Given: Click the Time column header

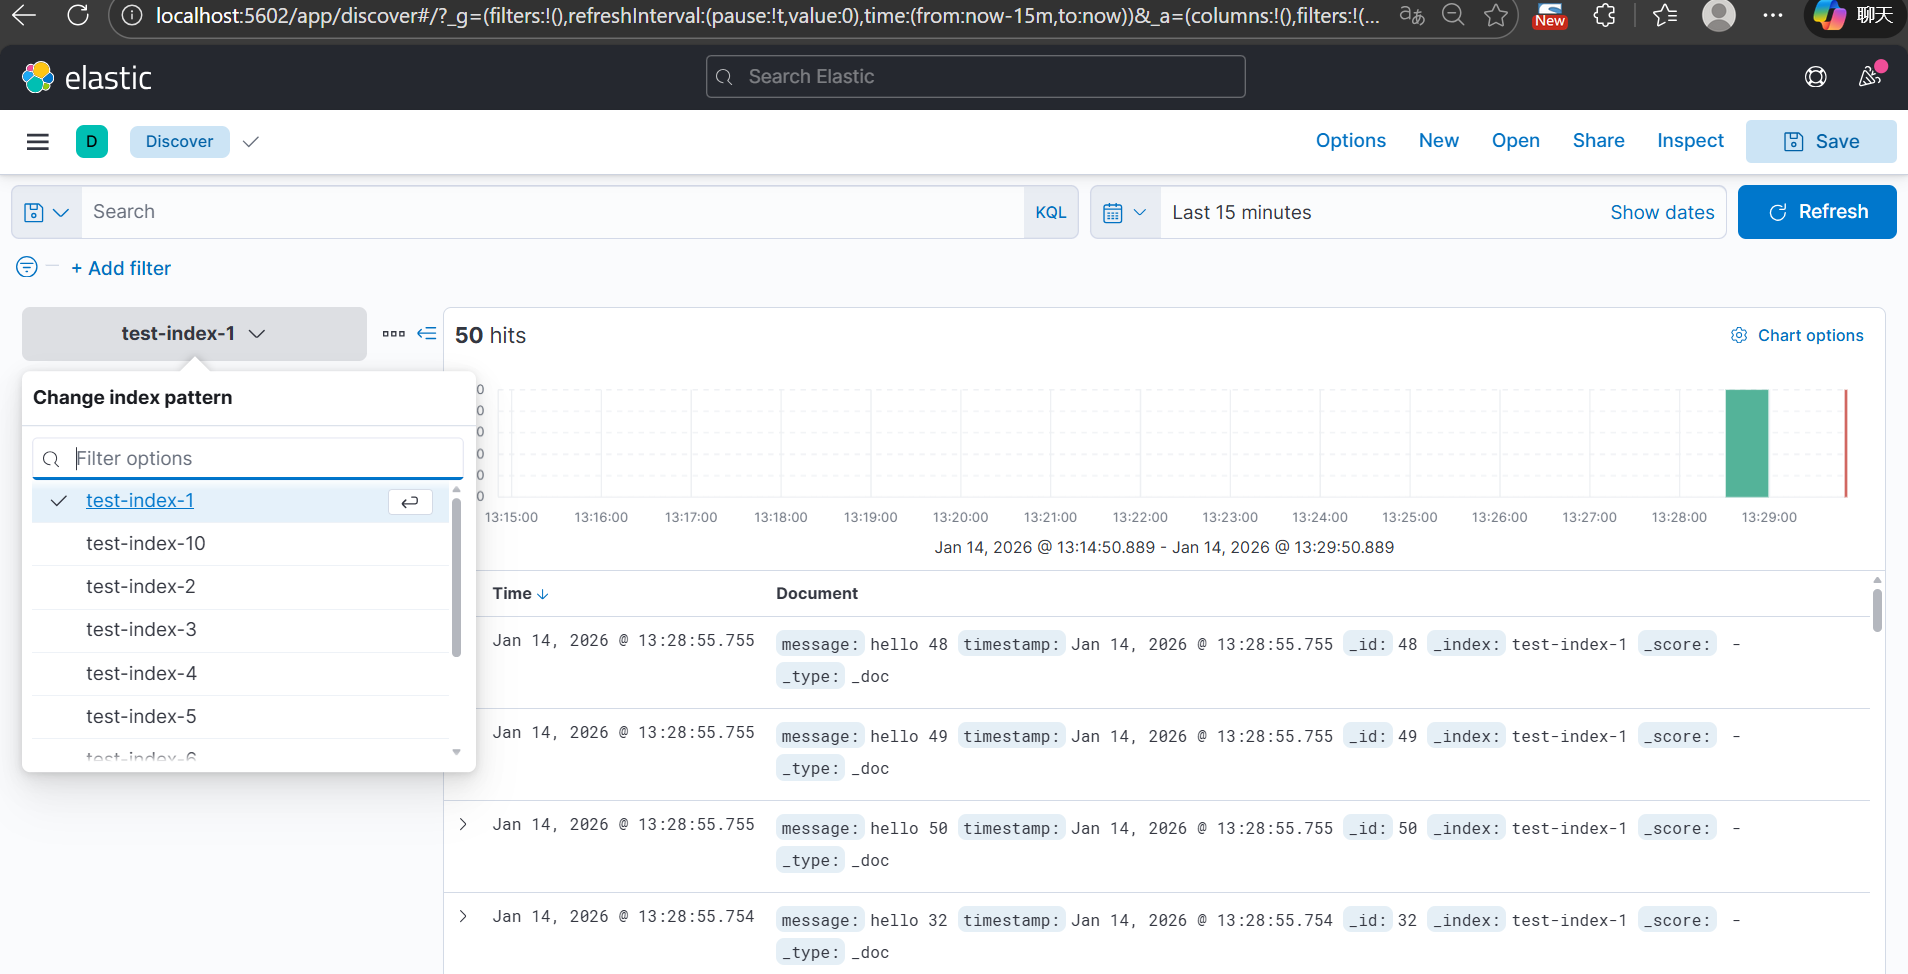Looking at the screenshot, I should [512, 594].
